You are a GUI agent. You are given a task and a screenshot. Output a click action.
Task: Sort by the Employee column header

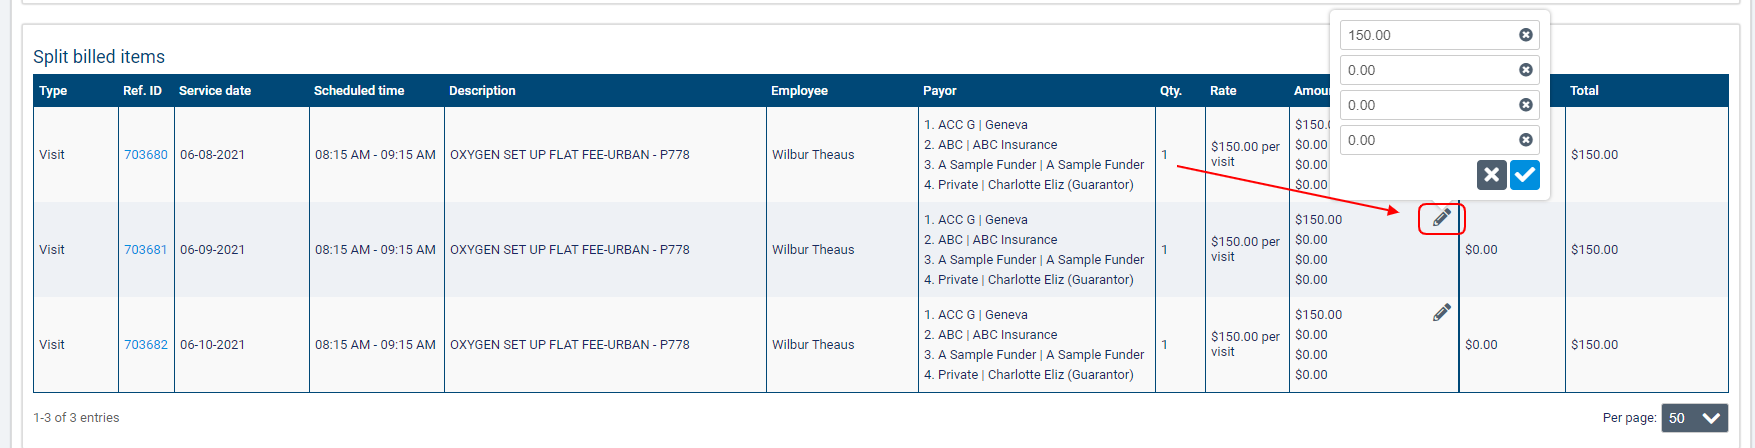coord(799,91)
